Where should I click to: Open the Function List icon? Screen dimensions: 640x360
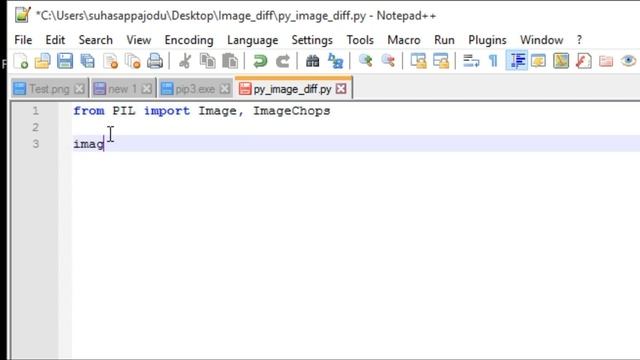584,61
